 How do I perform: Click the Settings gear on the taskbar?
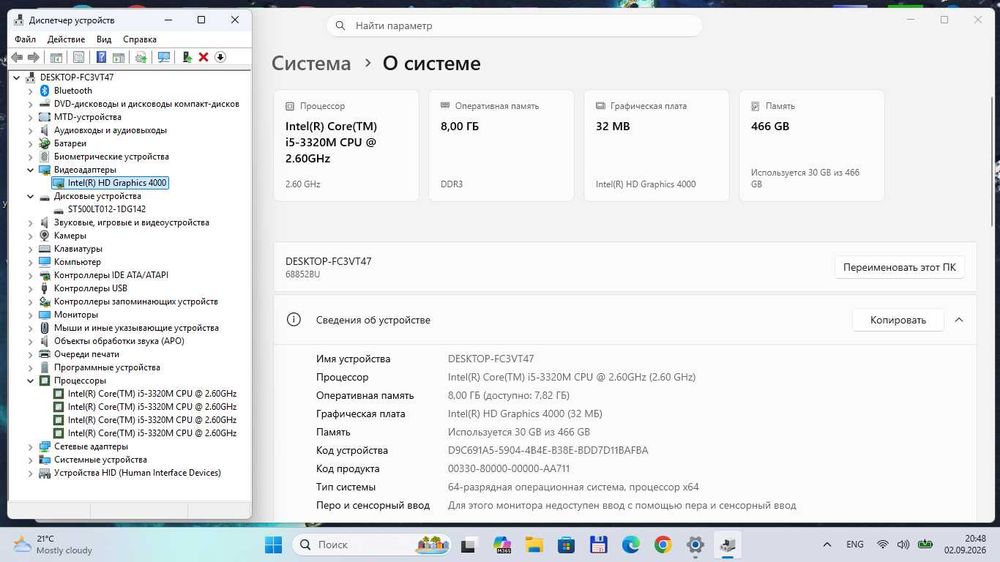[x=695, y=545]
